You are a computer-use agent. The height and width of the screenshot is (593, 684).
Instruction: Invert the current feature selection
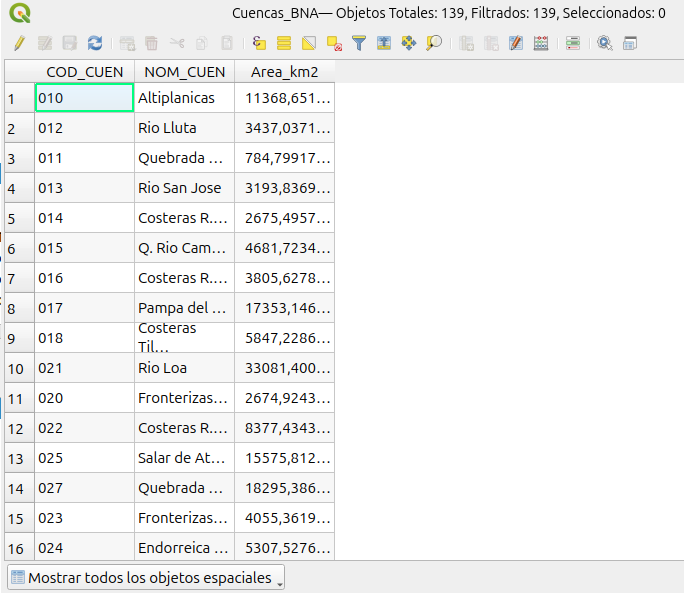pyautogui.click(x=309, y=43)
